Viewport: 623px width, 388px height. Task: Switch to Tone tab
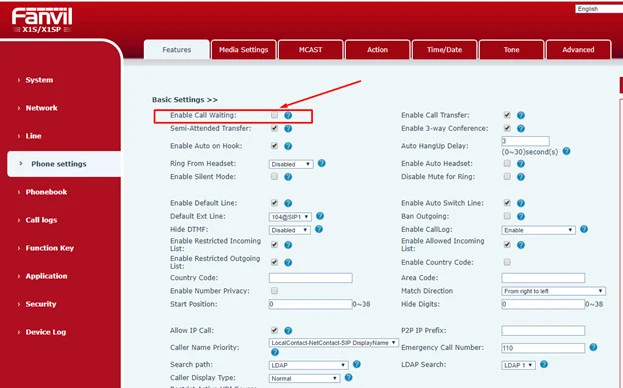pyautogui.click(x=511, y=50)
